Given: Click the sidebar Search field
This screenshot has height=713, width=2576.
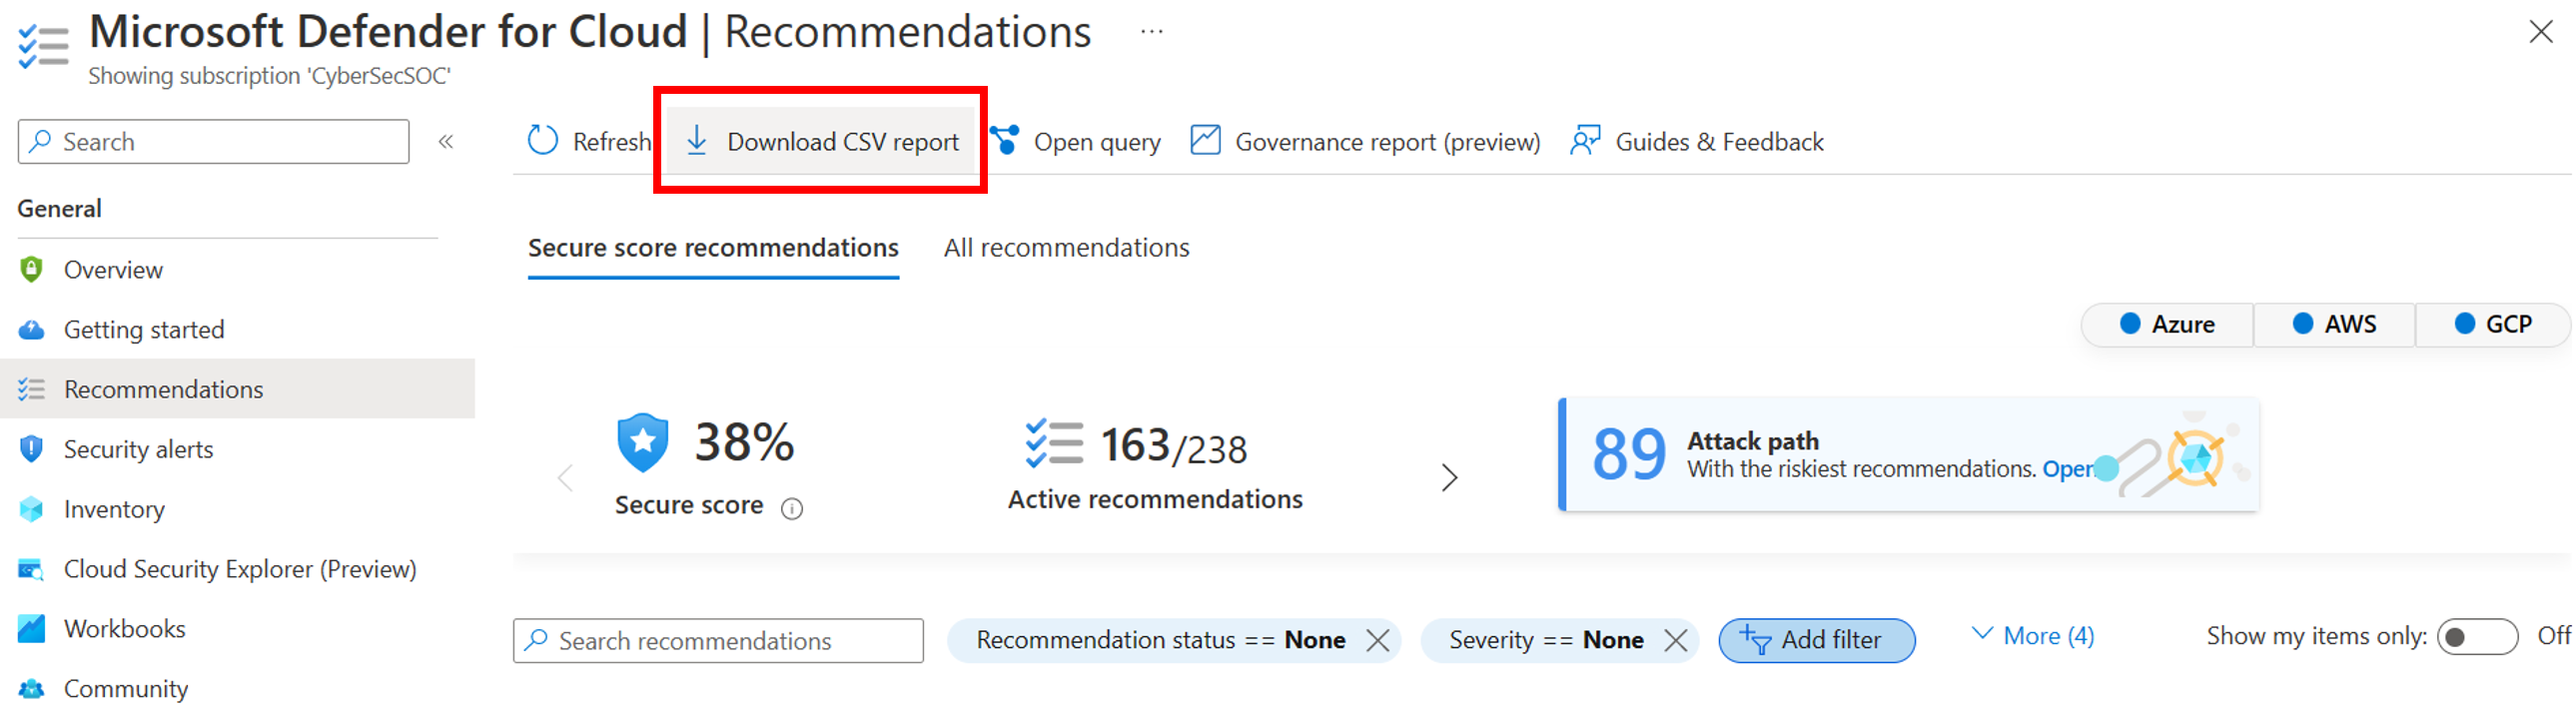Looking at the screenshot, I should click(213, 141).
